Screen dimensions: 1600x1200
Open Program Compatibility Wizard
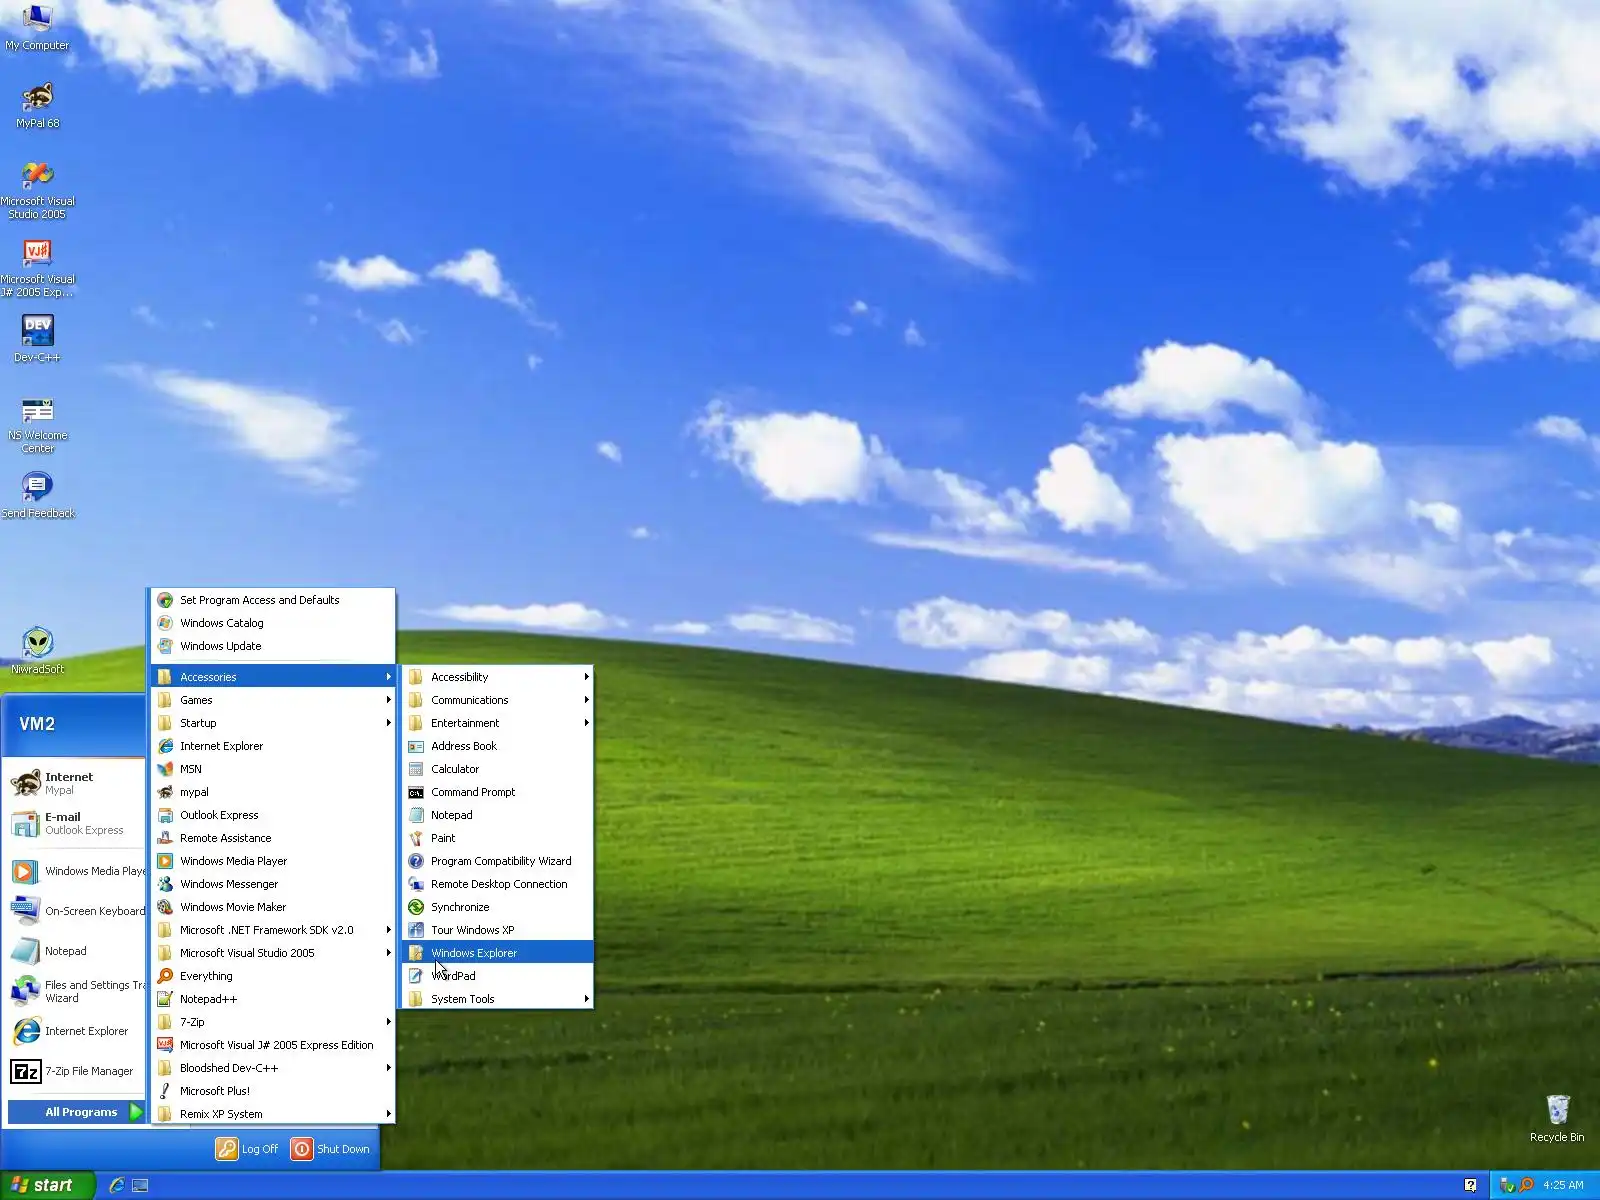click(497, 861)
